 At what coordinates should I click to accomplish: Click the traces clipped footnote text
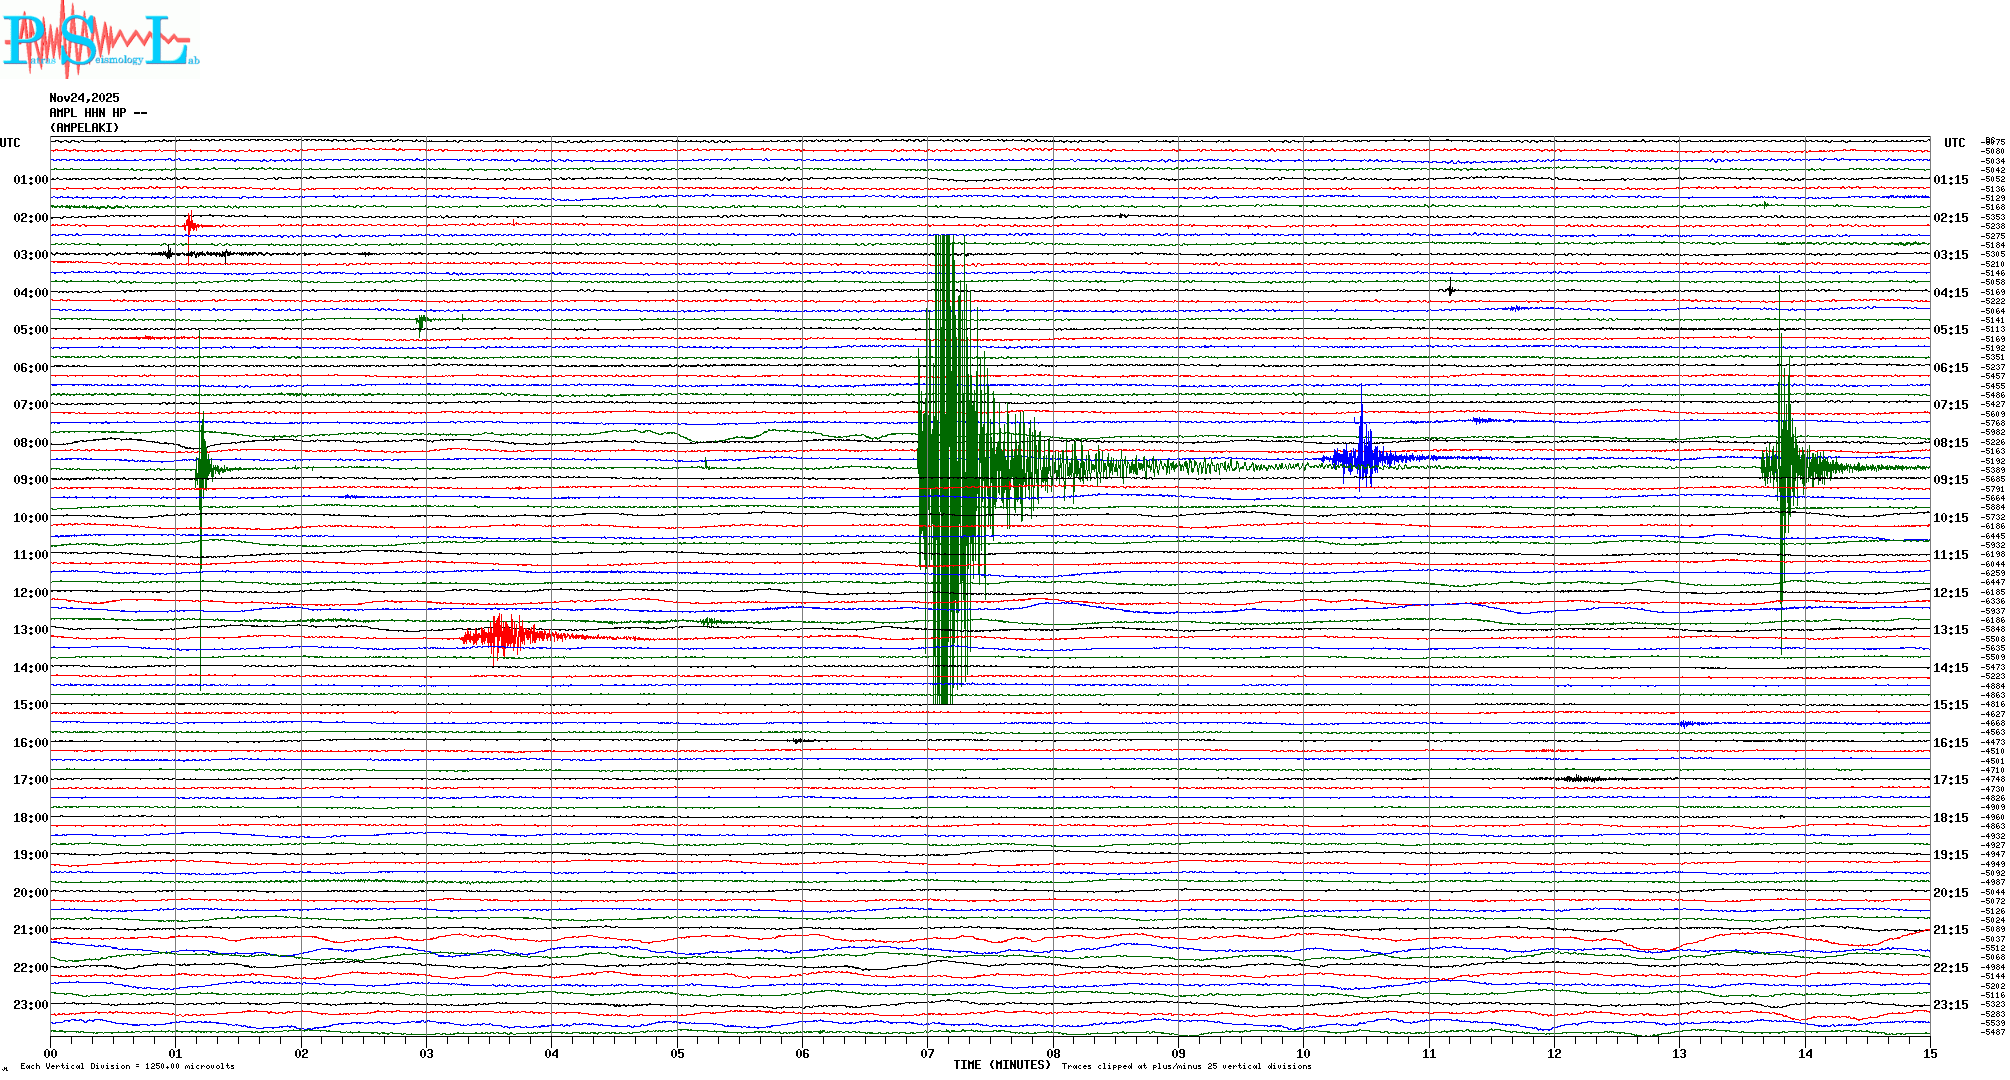(x=1186, y=1067)
